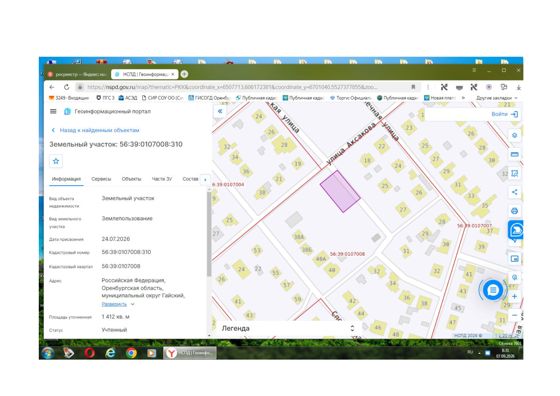The image size is (560, 396).
Task: Share the map link
Action: tap(515, 192)
